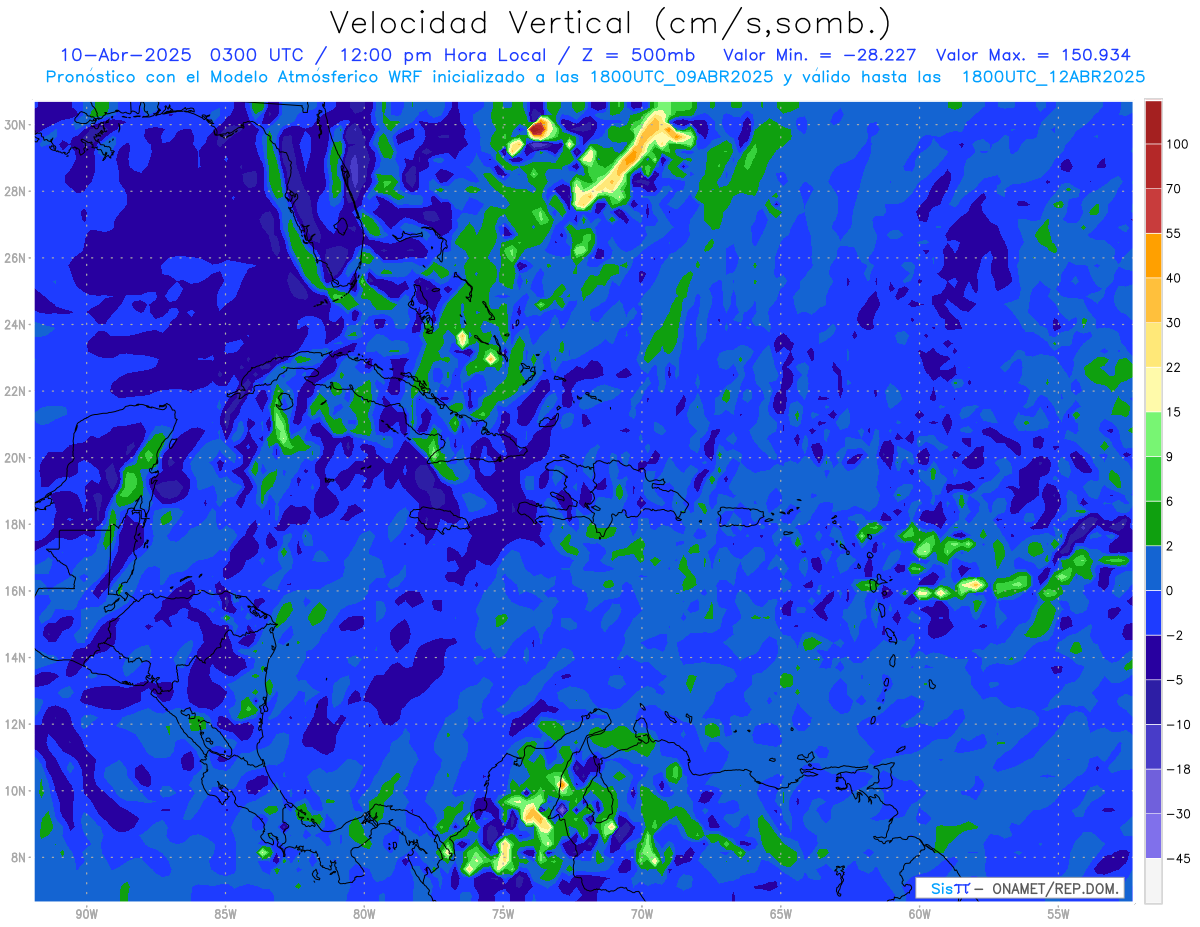The image size is (1200, 927).
Task: Click the '30N' latitude axis label
Action: coord(17,124)
